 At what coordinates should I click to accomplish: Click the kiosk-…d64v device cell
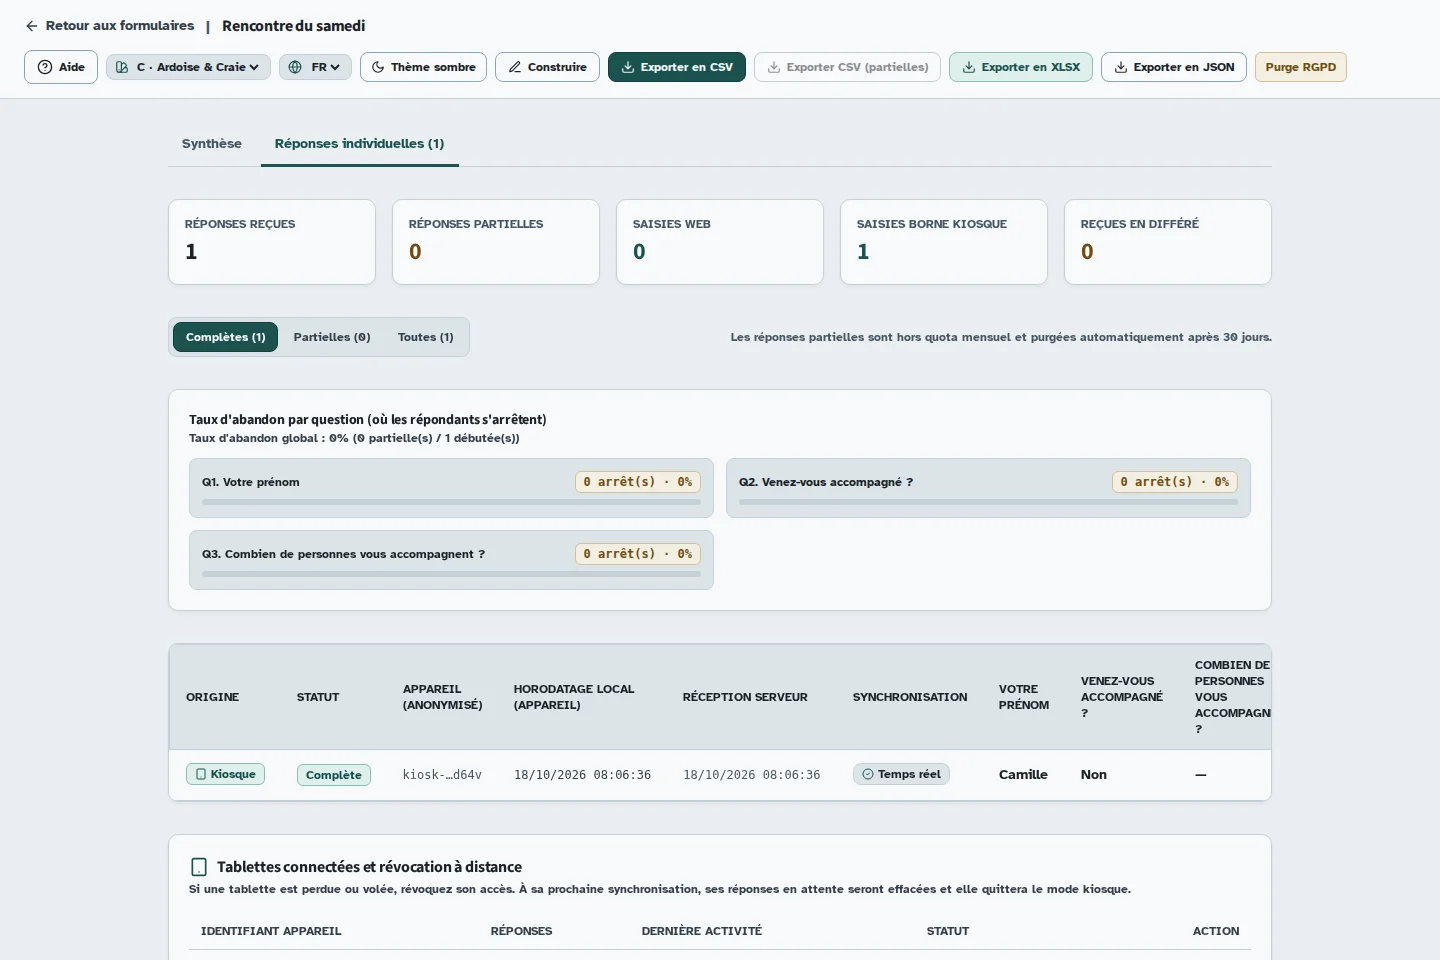442,775
